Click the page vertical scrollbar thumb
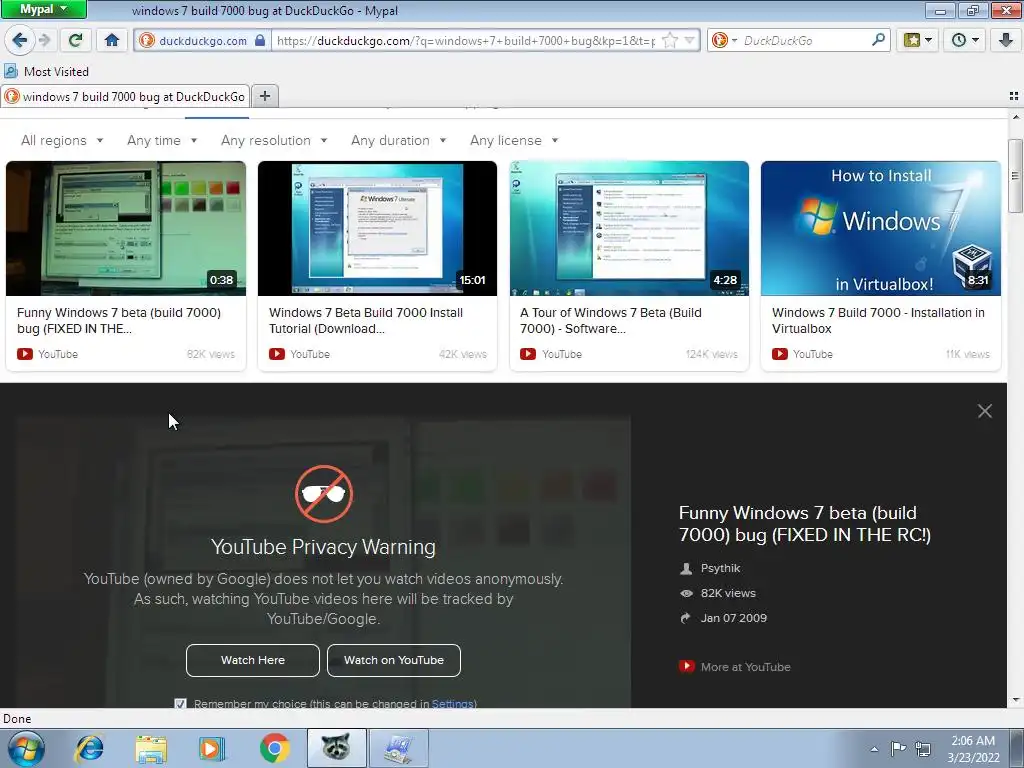This screenshot has width=1024, height=768. pos(1016,176)
